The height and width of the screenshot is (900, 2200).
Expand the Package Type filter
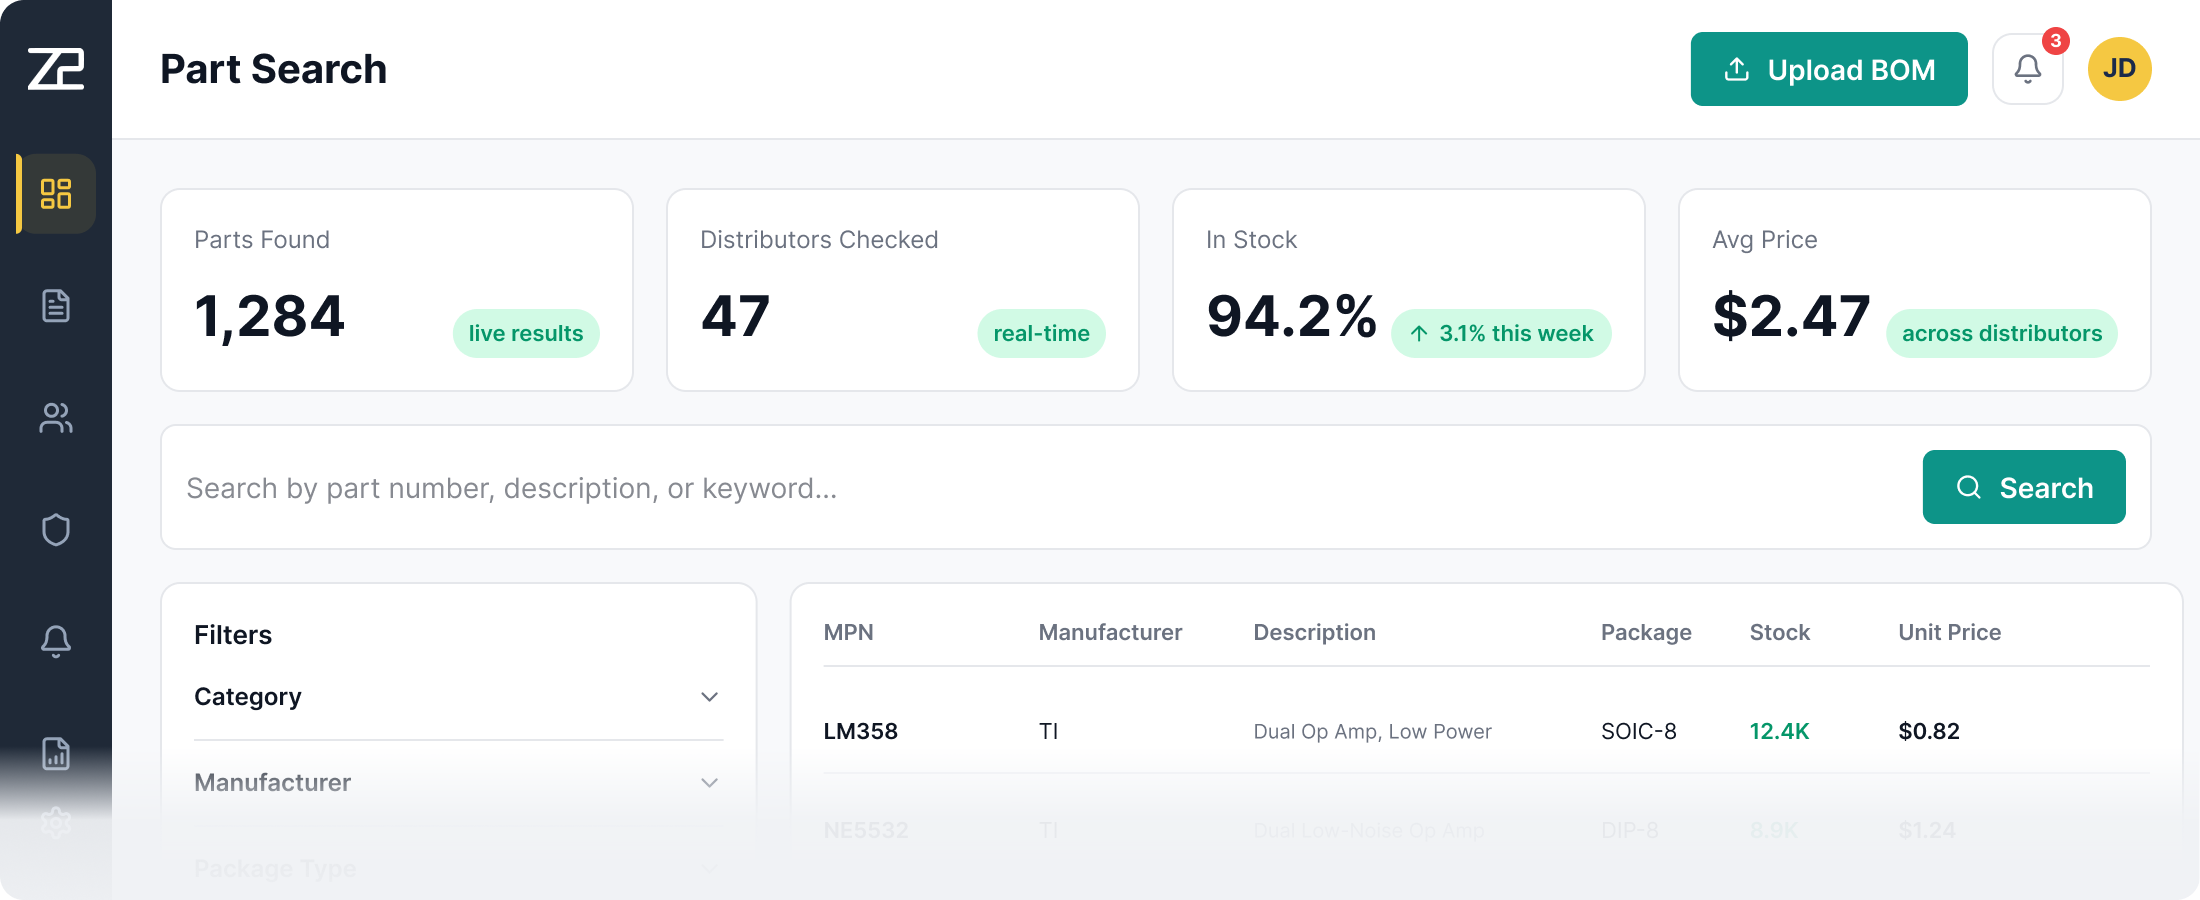pyautogui.click(x=457, y=868)
